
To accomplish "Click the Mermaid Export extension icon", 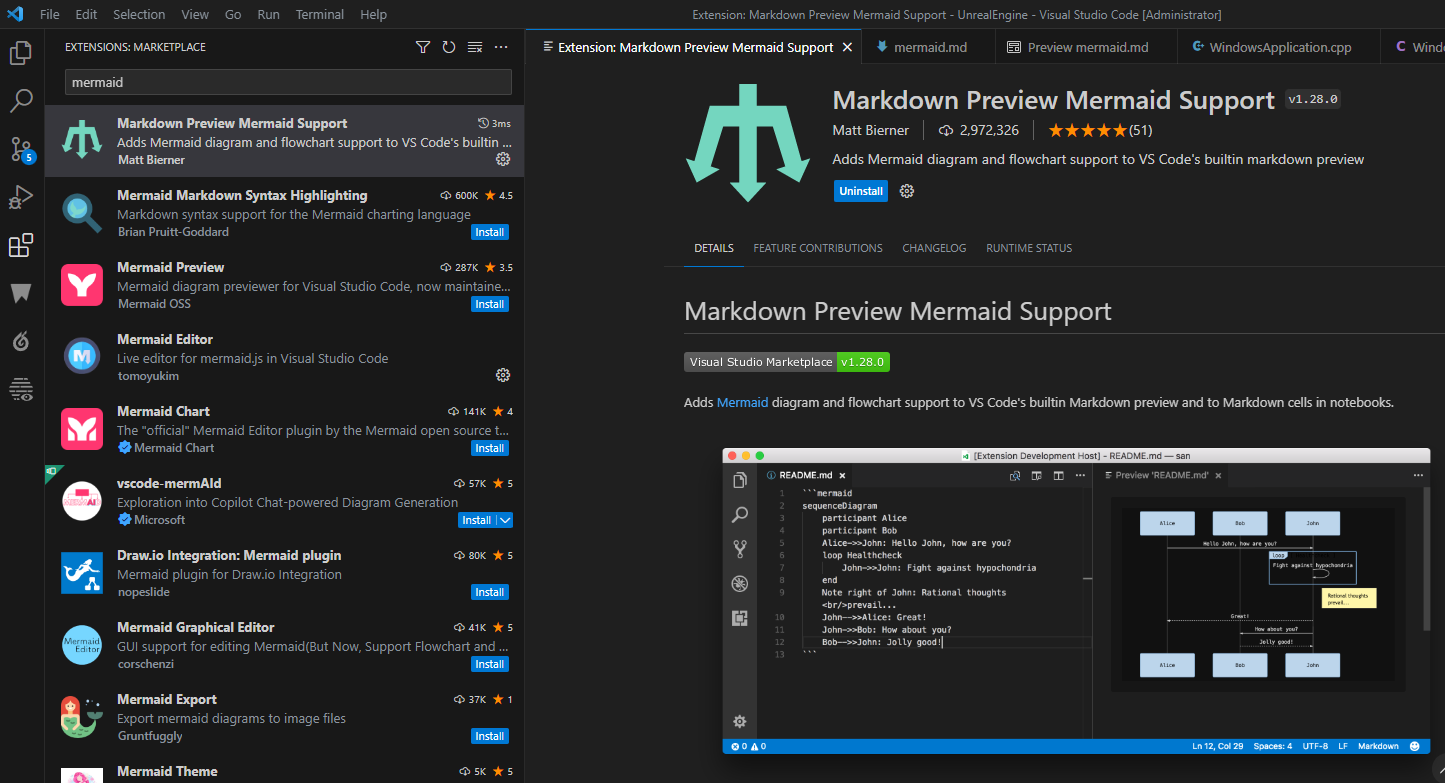I will point(81,717).
